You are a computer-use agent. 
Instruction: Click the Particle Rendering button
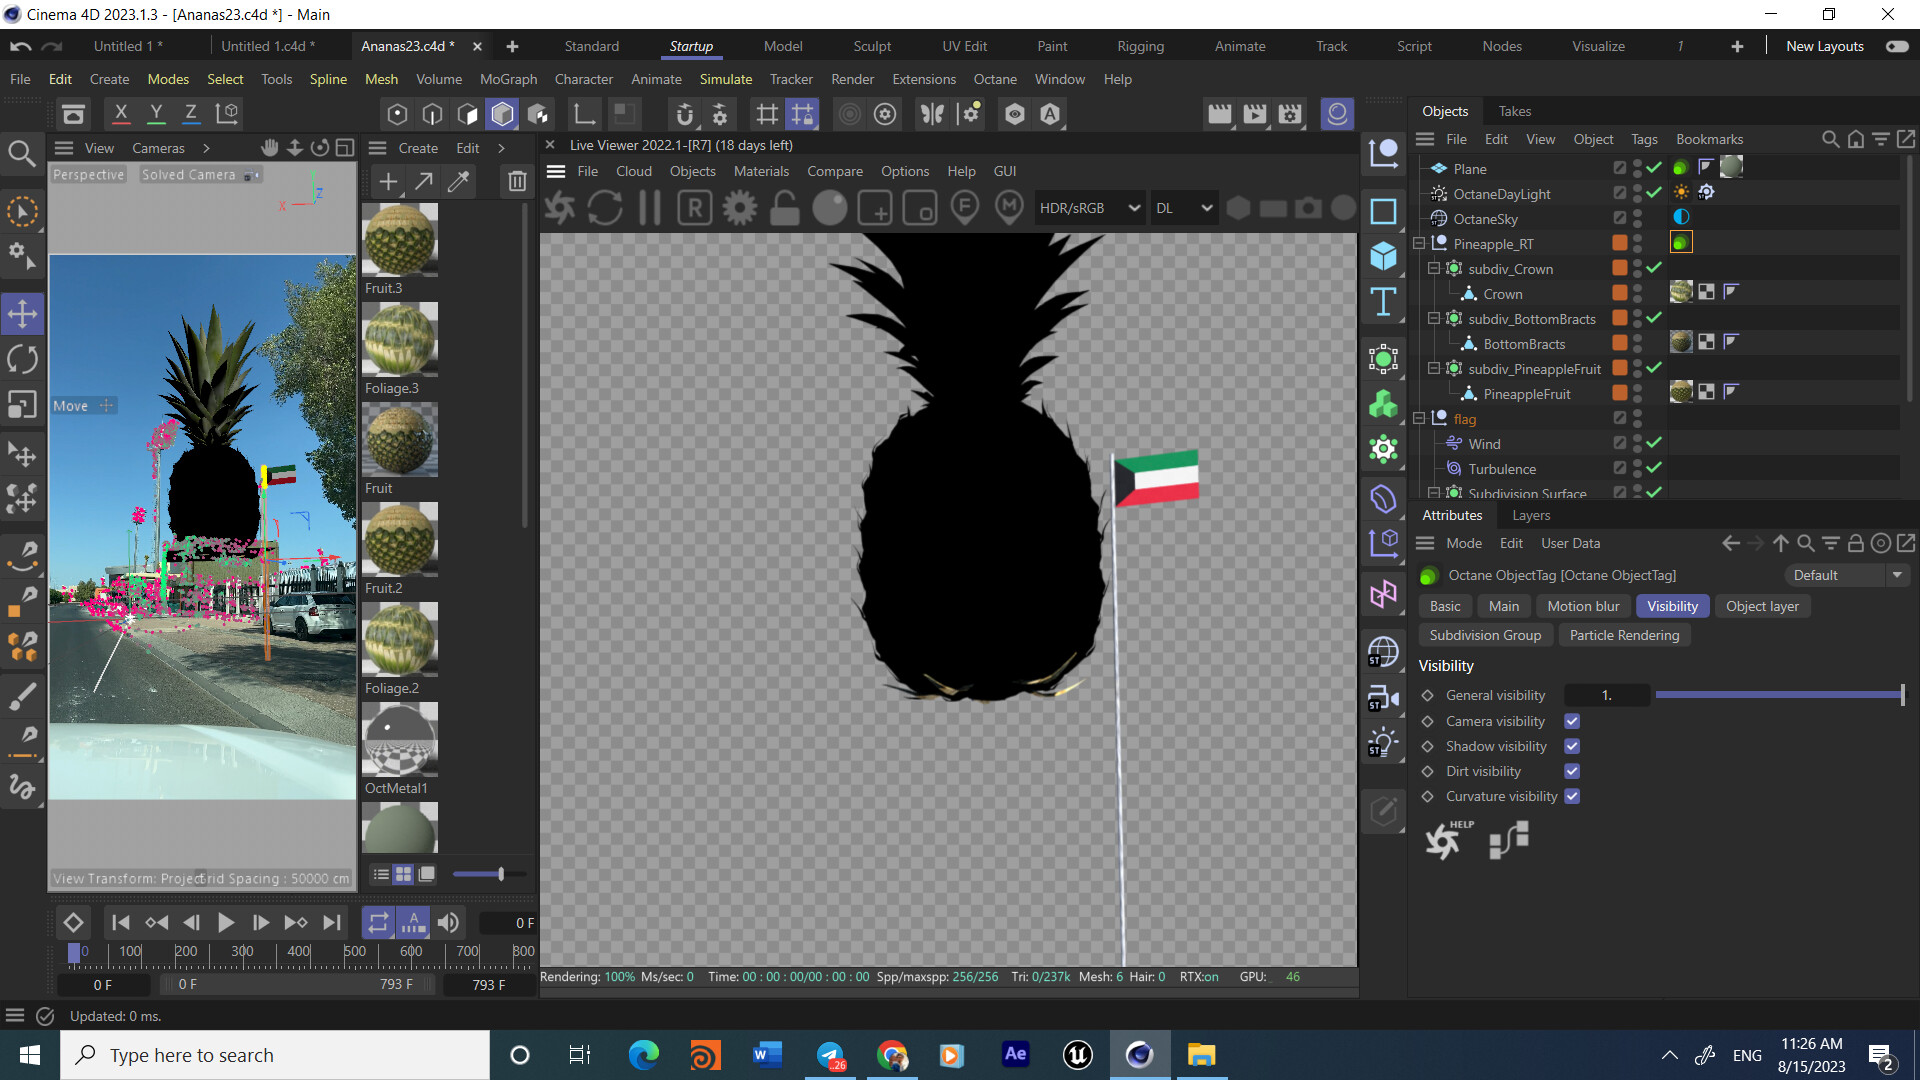pos(1623,635)
